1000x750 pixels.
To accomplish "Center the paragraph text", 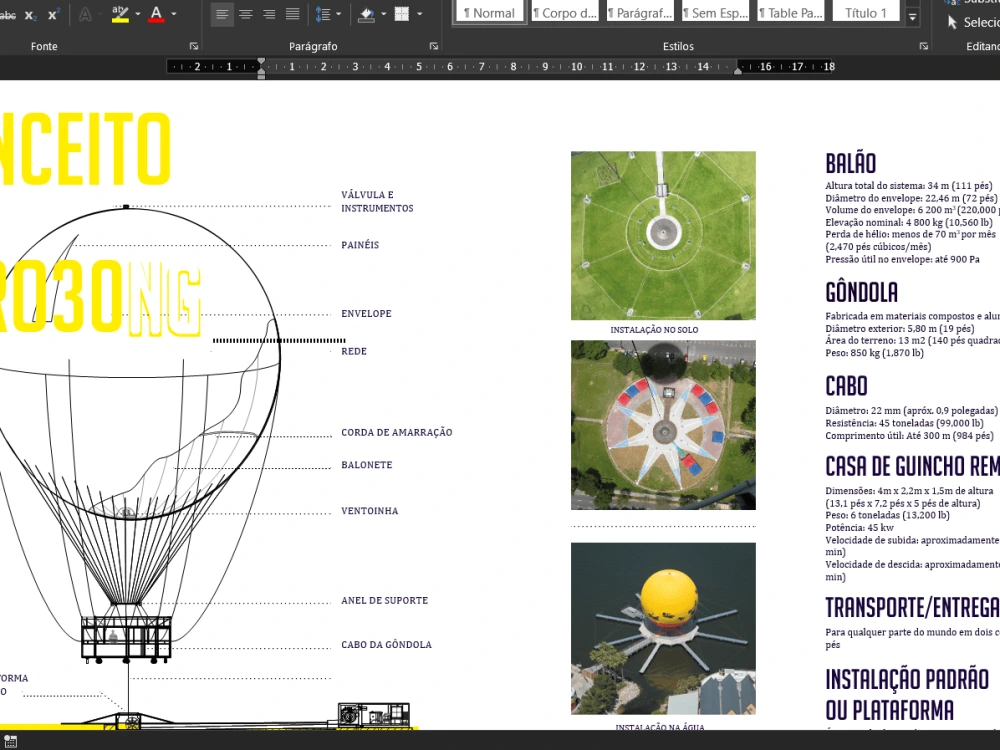I will click(246, 14).
